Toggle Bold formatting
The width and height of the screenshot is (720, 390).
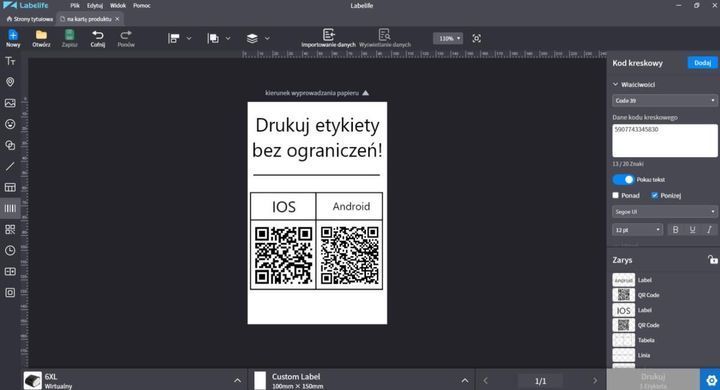[x=675, y=230]
